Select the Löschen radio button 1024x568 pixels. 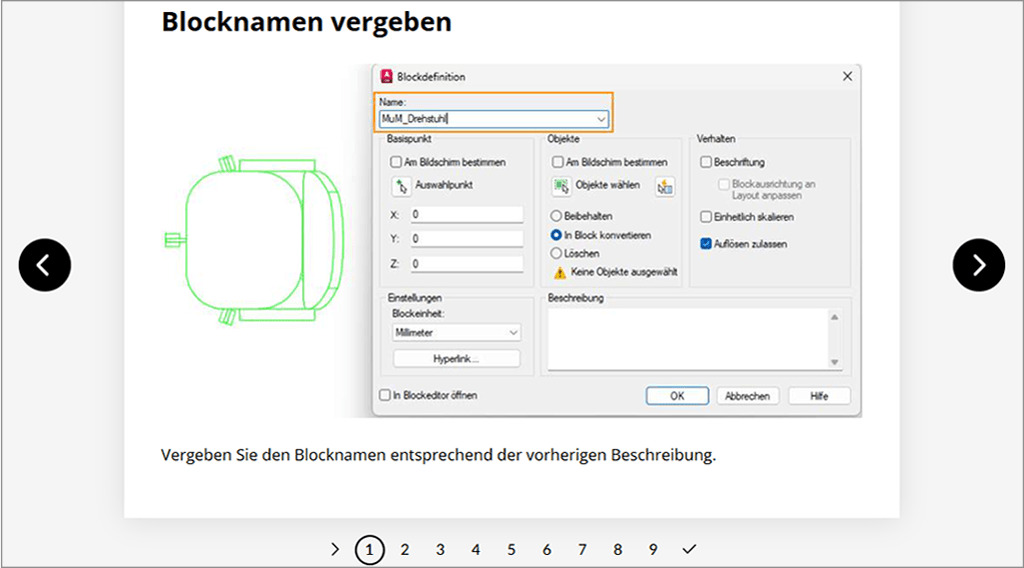coord(556,253)
